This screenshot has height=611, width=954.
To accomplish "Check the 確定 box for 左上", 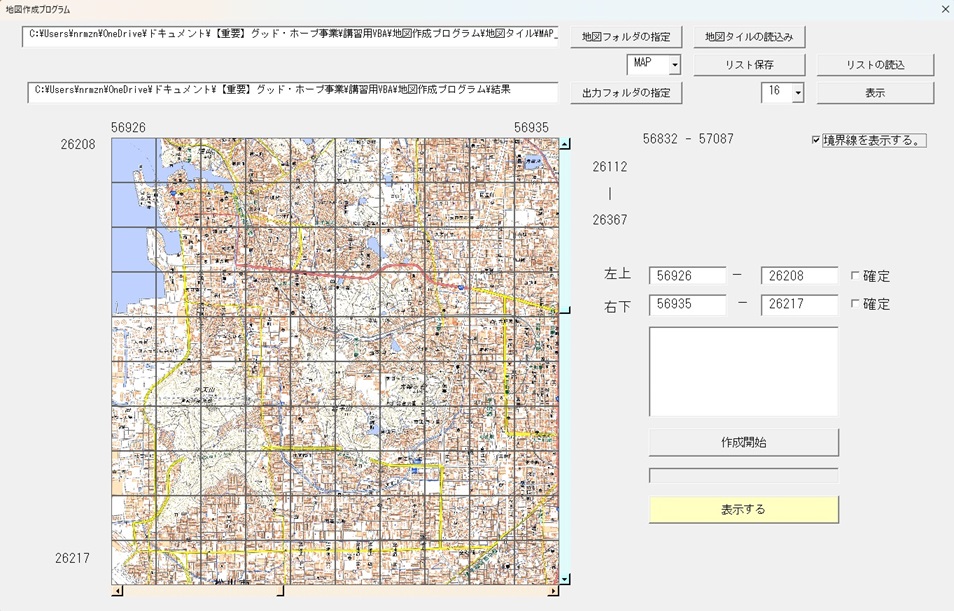I will point(855,276).
